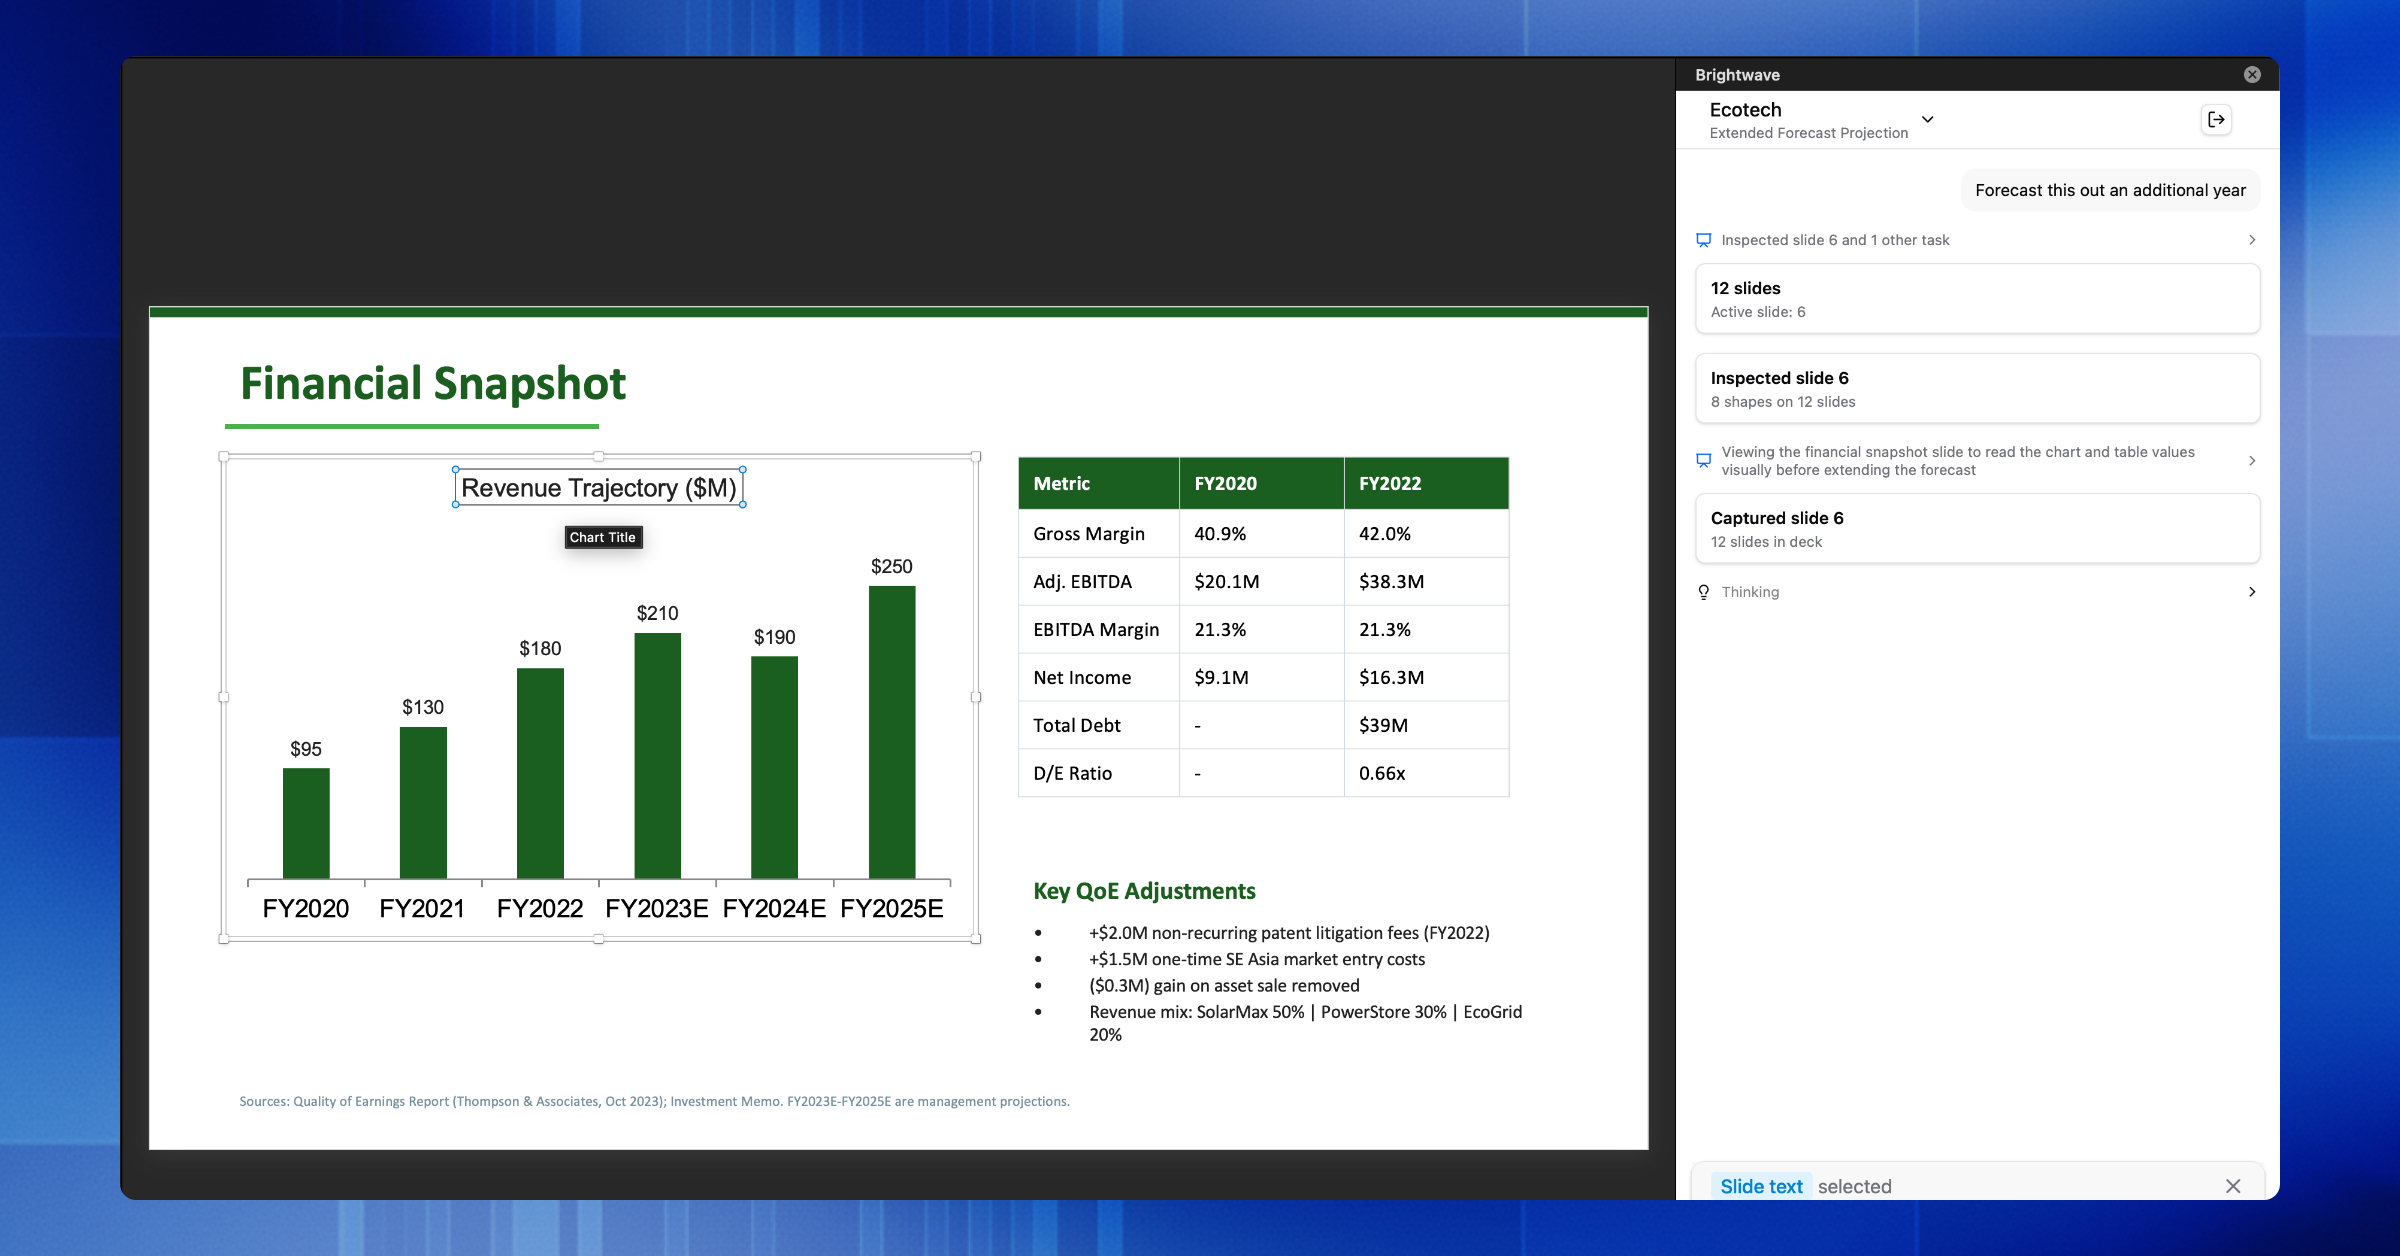Select the FY2022 revenue bar
Screen dimensions: 2400x1256
[x=540, y=774]
